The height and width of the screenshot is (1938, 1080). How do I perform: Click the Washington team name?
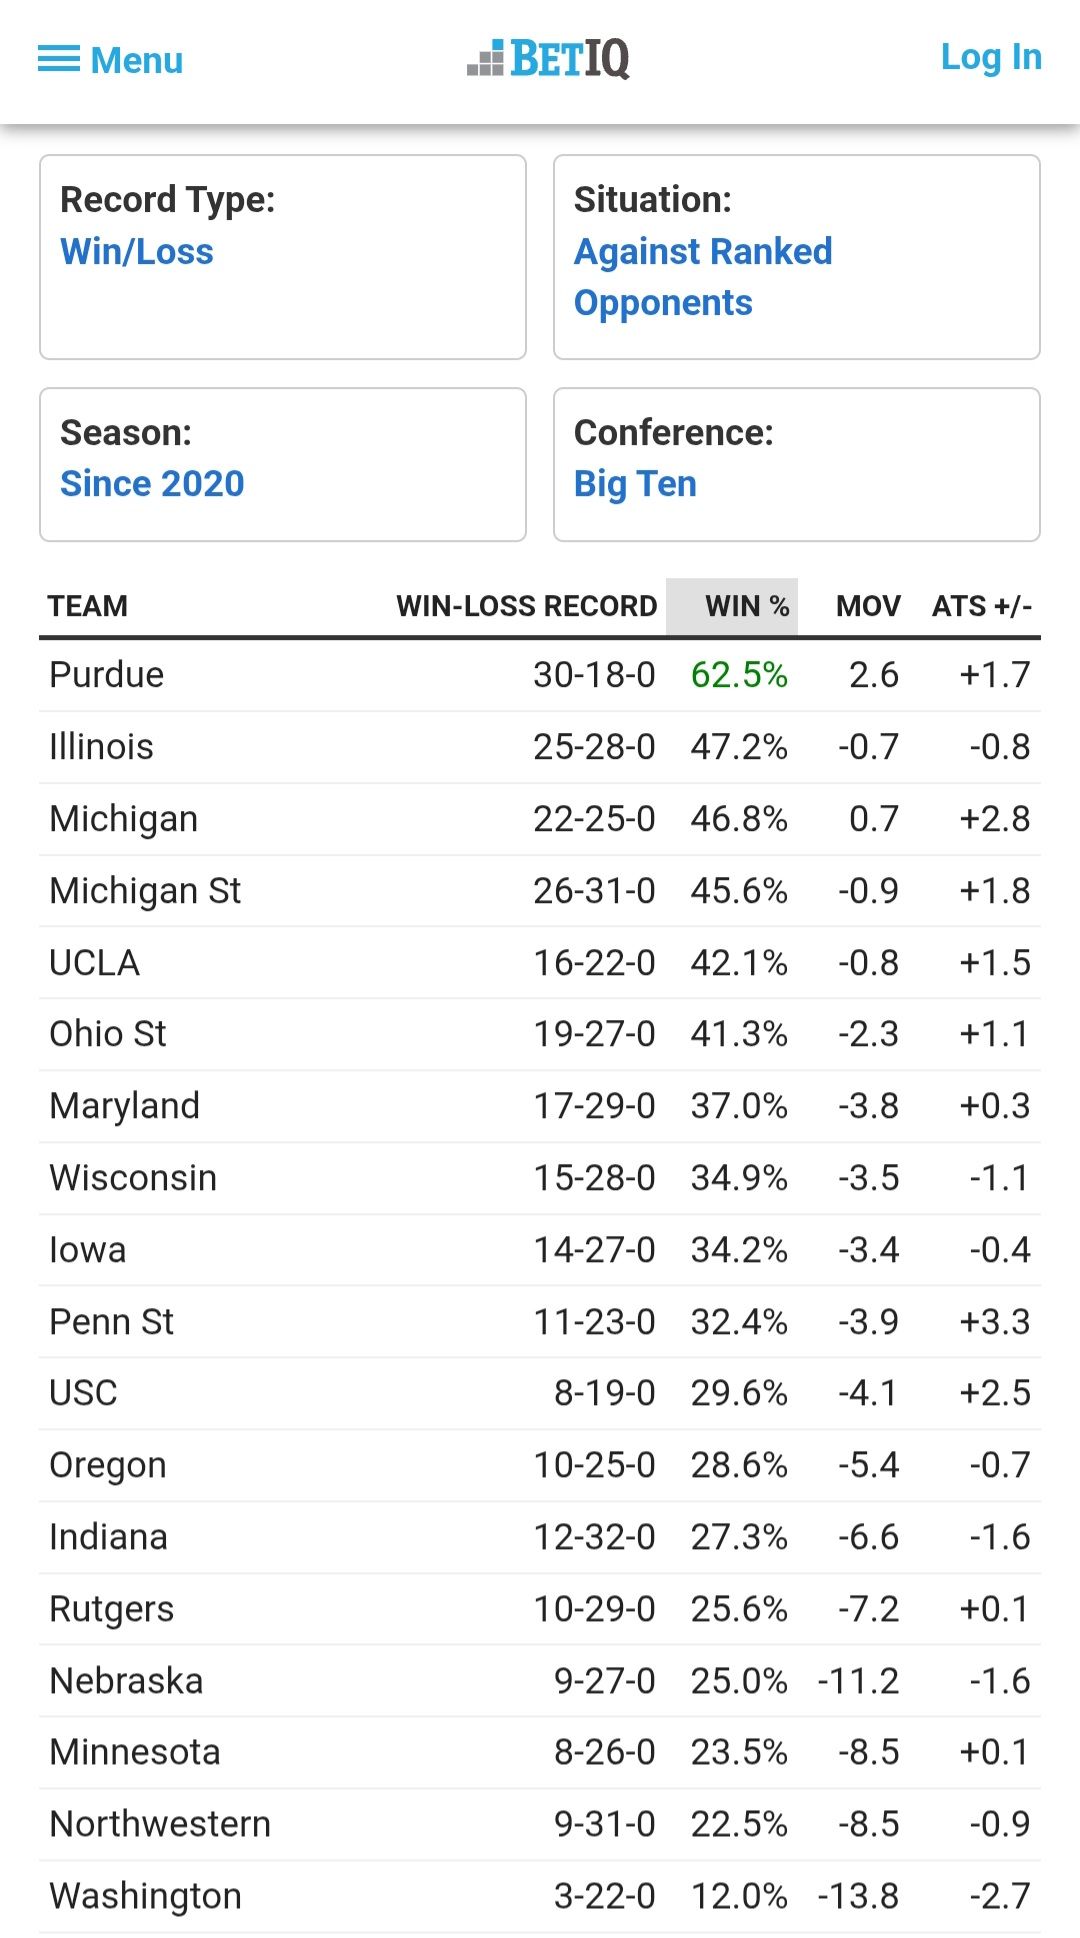(146, 1896)
